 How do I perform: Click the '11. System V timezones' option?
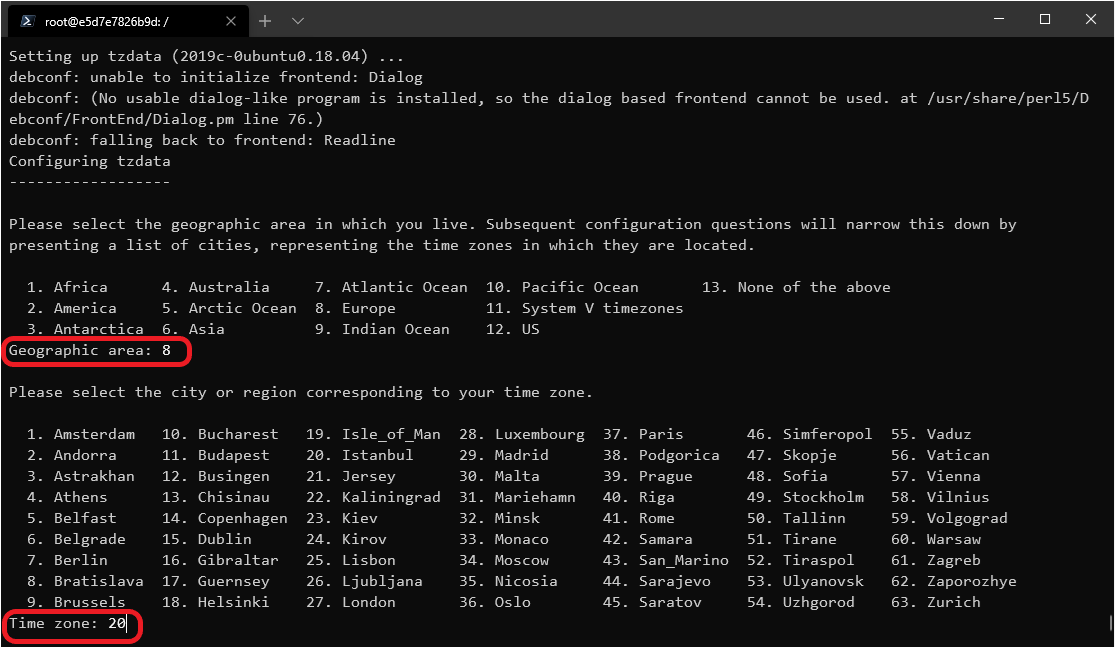coord(585,308)
